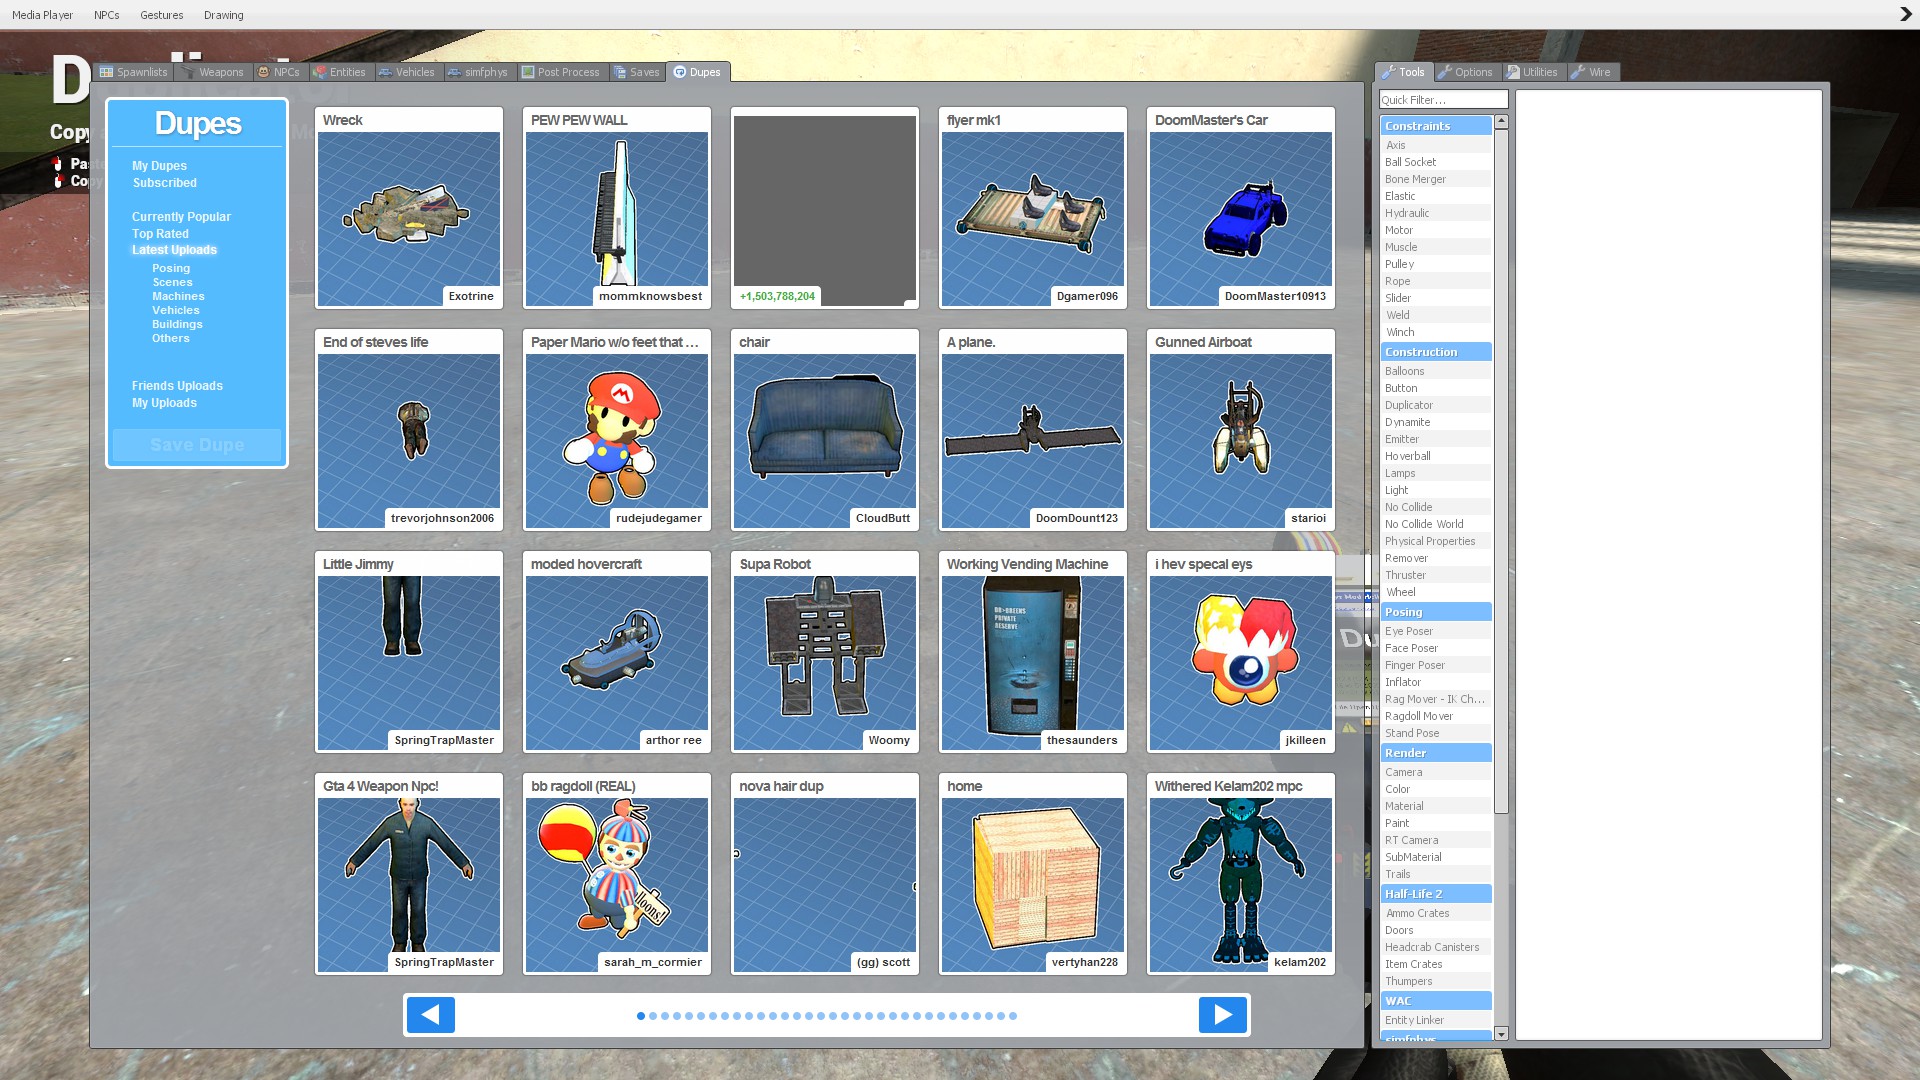
Task: Click the Save Dupe button
Action: point(197,445)
